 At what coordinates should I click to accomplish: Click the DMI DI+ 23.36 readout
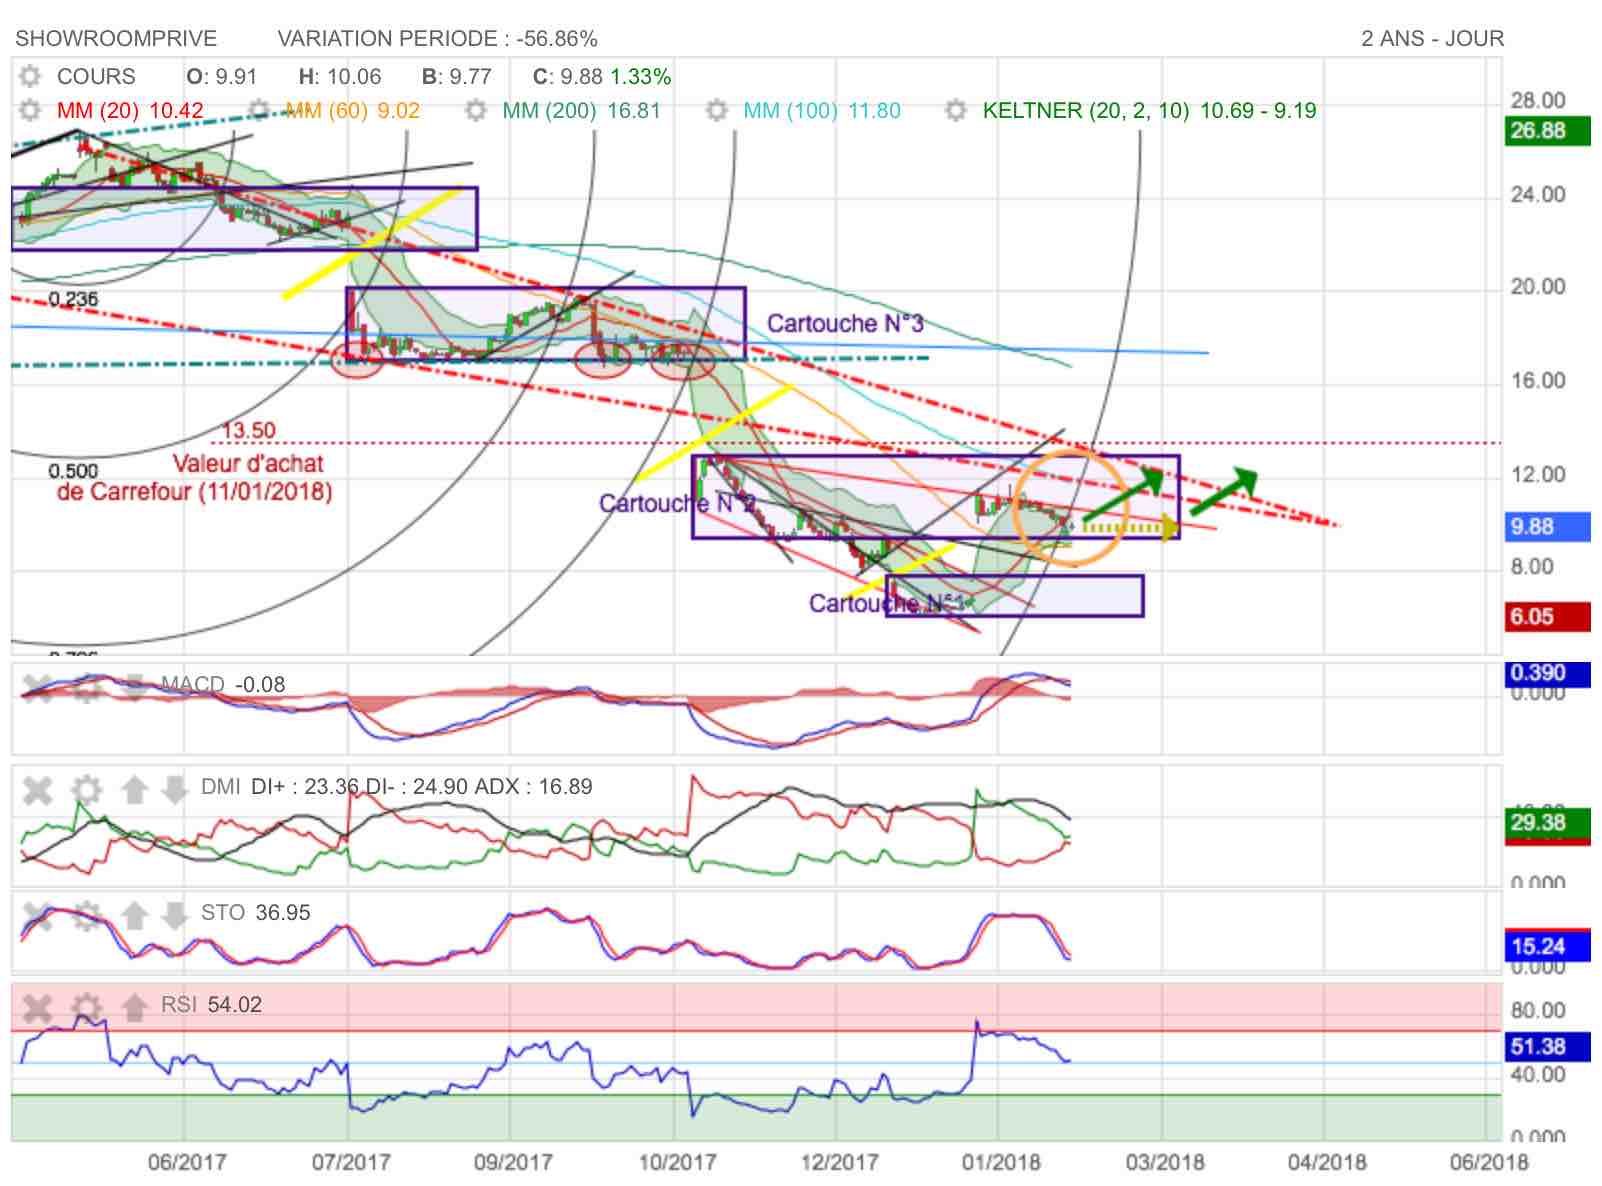point(396,787)
